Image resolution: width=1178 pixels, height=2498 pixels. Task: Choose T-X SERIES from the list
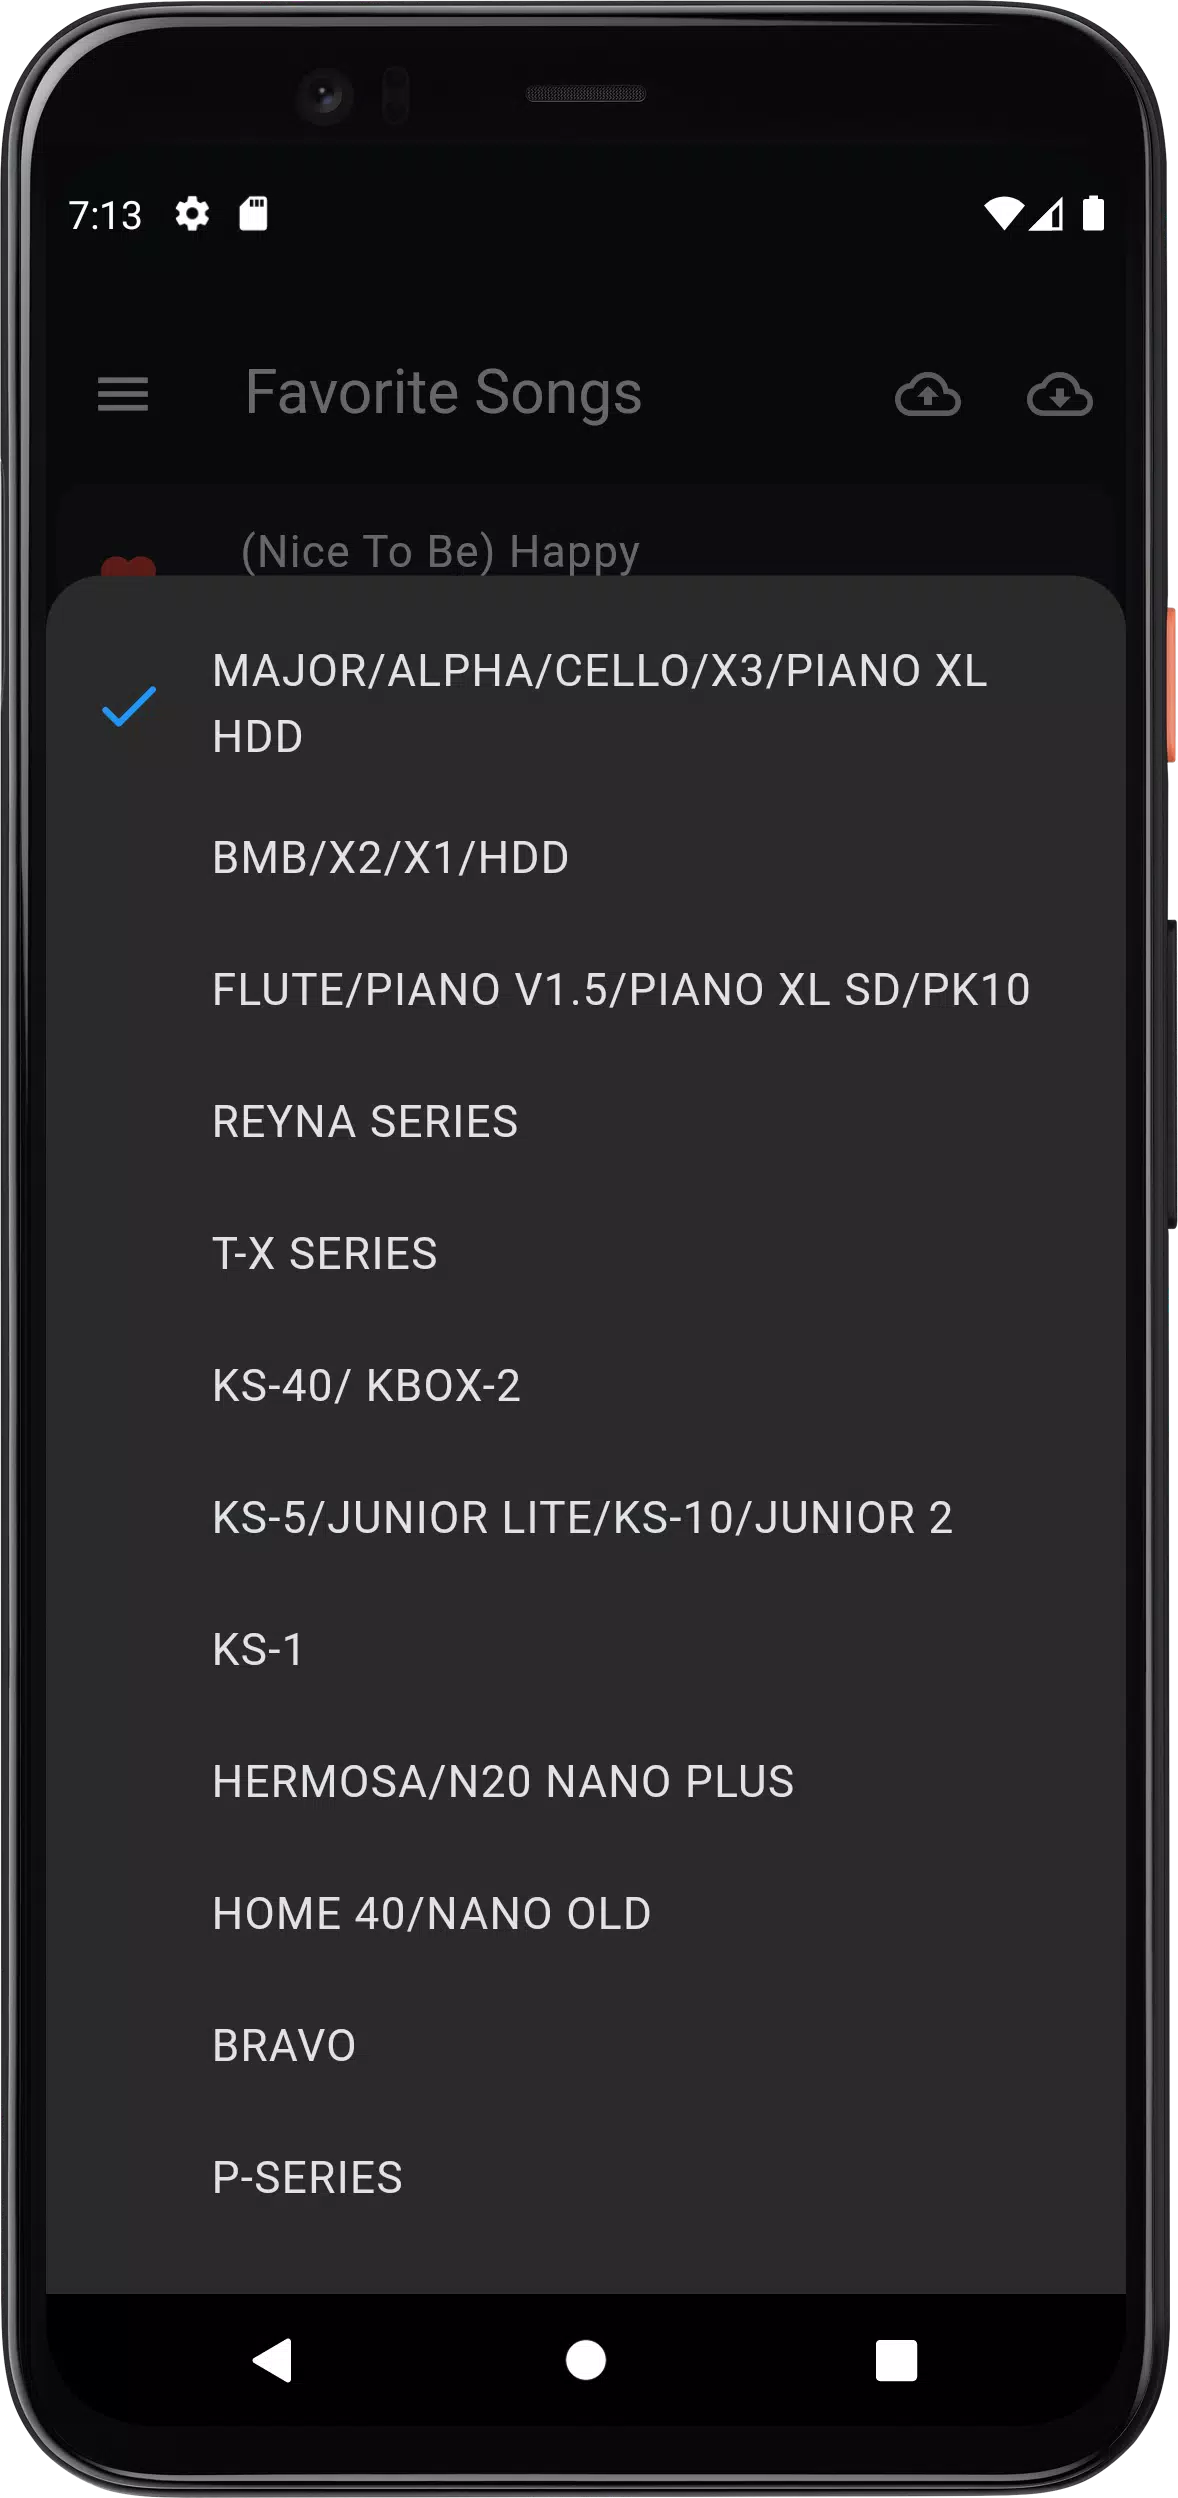click(586, 1254)
